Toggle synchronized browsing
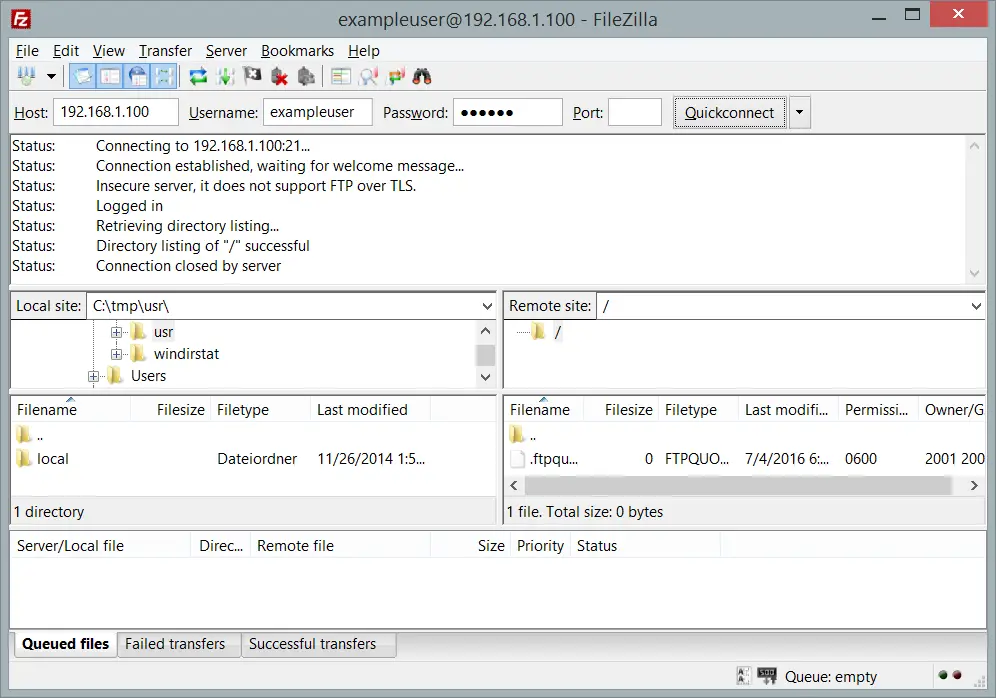 point(396,77)
